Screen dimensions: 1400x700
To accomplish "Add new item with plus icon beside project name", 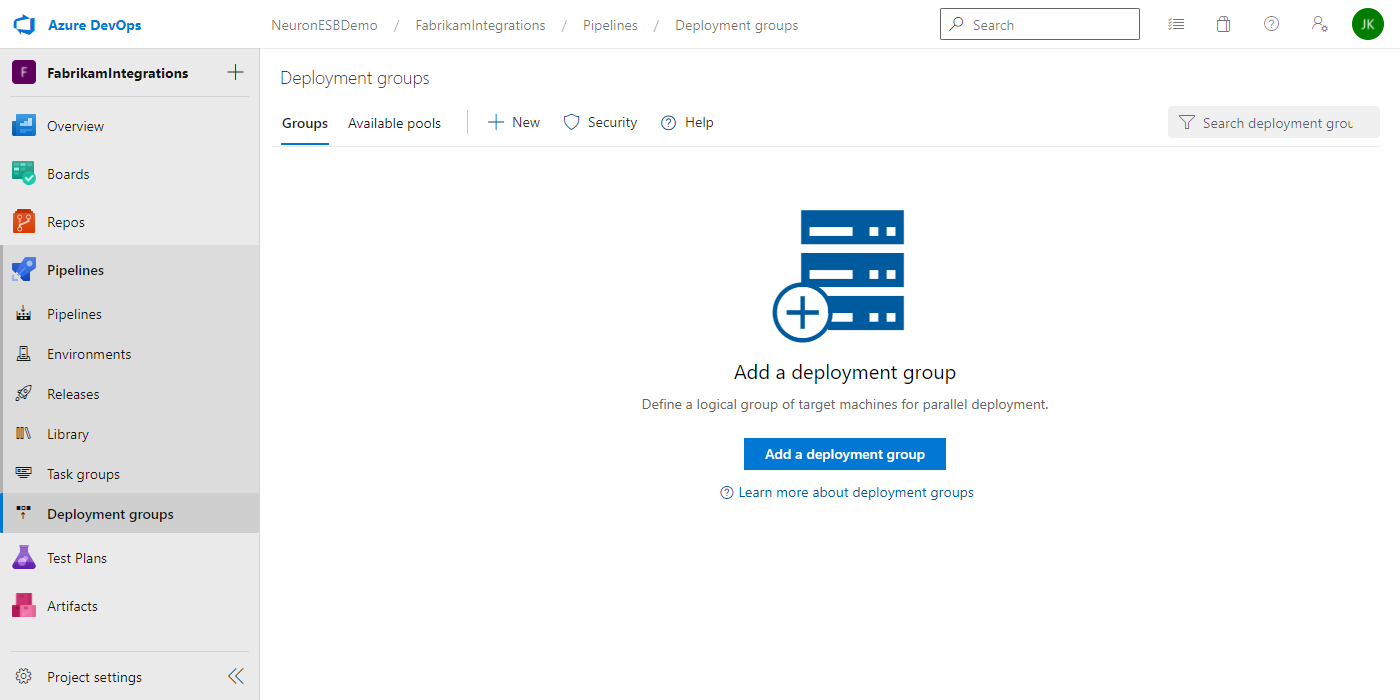I will [236, 72].
